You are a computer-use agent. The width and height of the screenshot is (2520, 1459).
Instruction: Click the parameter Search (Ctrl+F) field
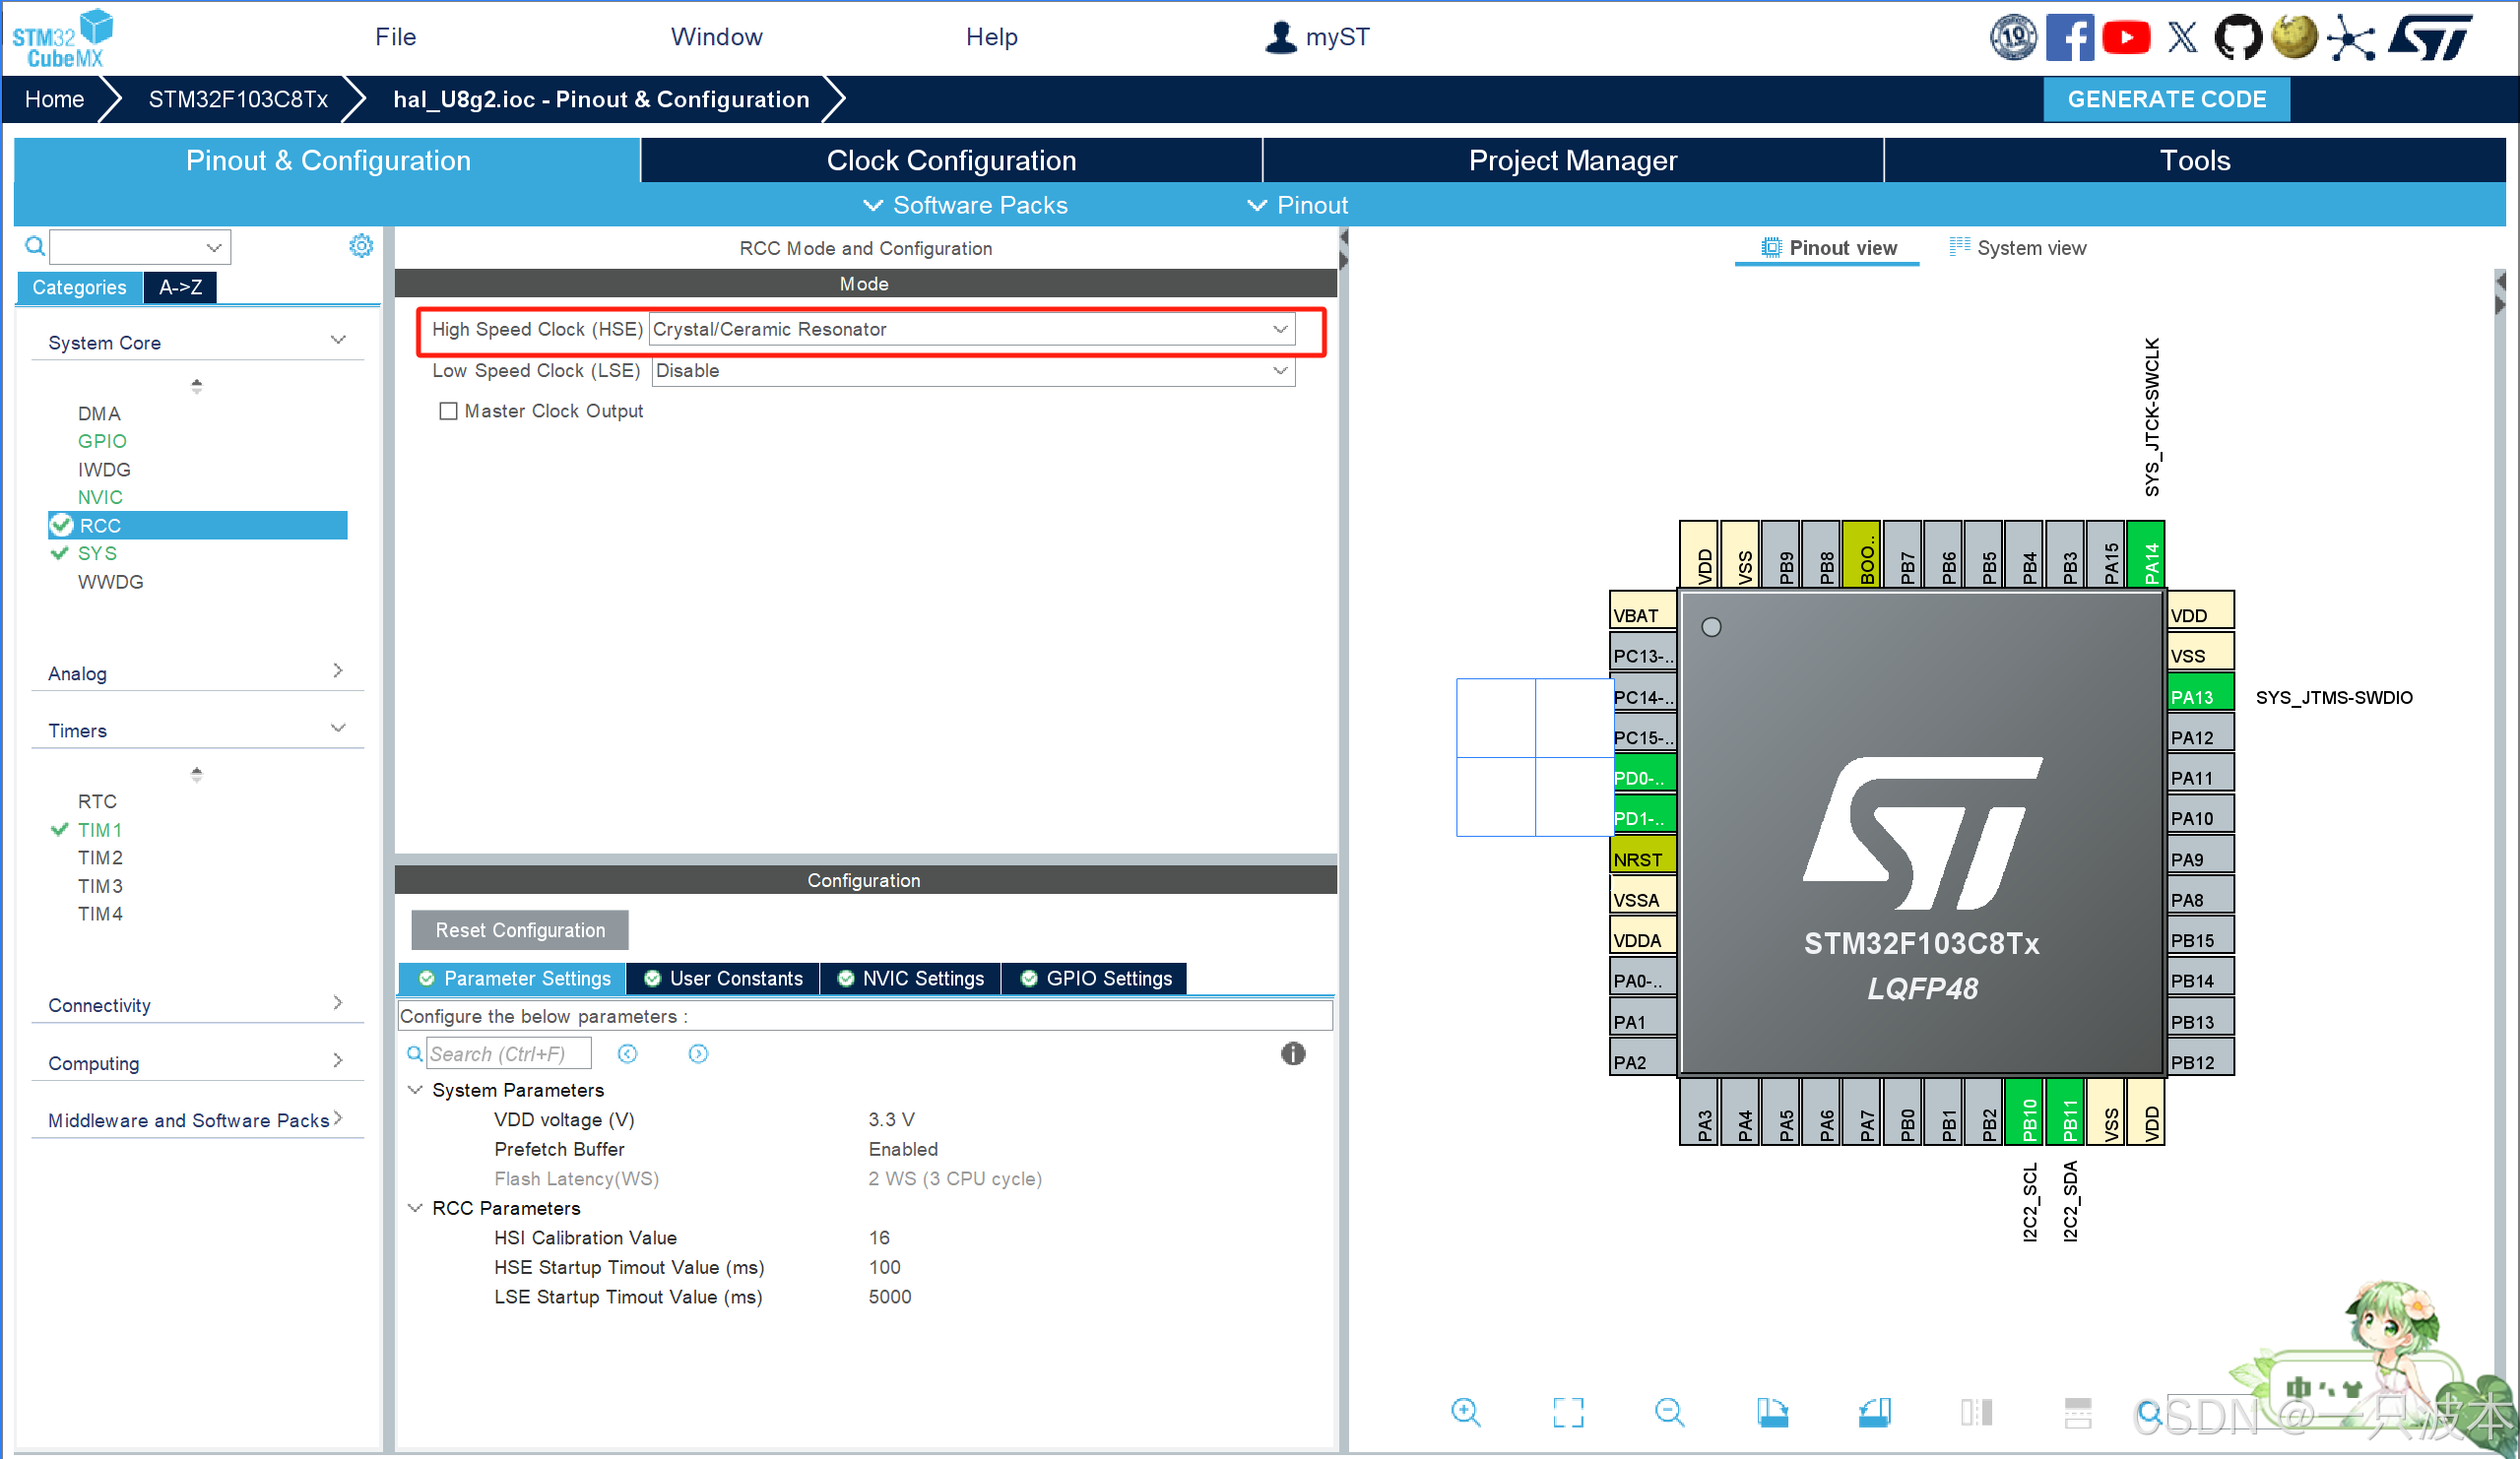click(x=508, y=1053)
